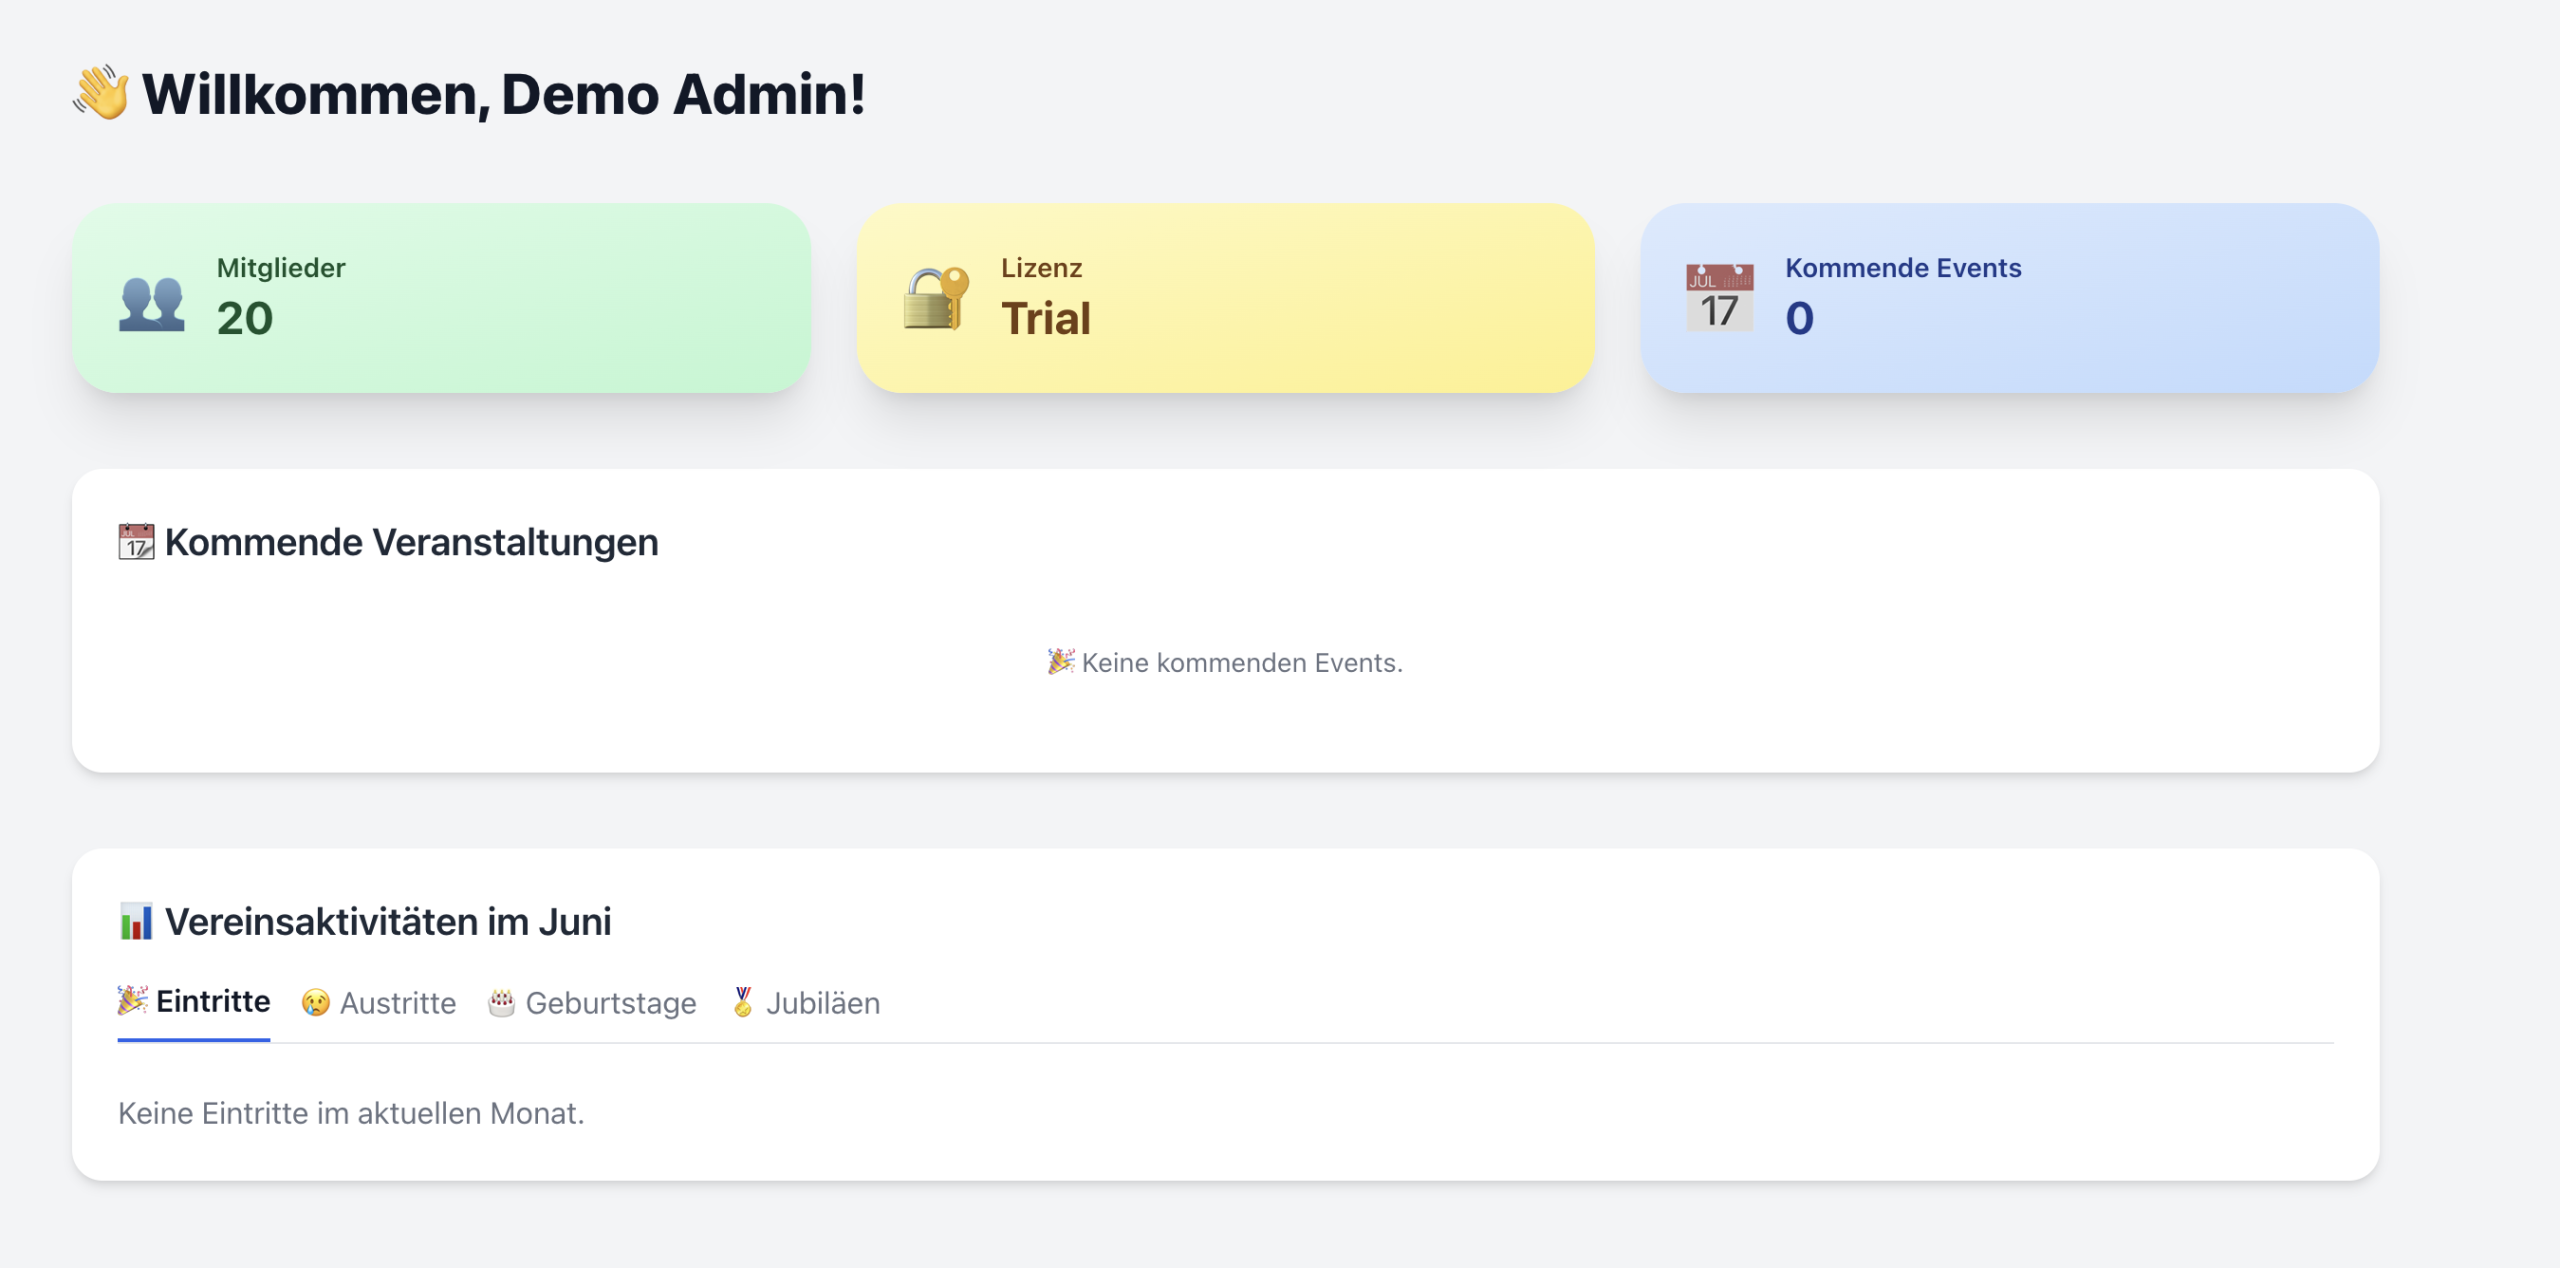Open the yellow Lizenz Trial card
This screenshot has width=2560, height=1268.
pos(1225,298)
